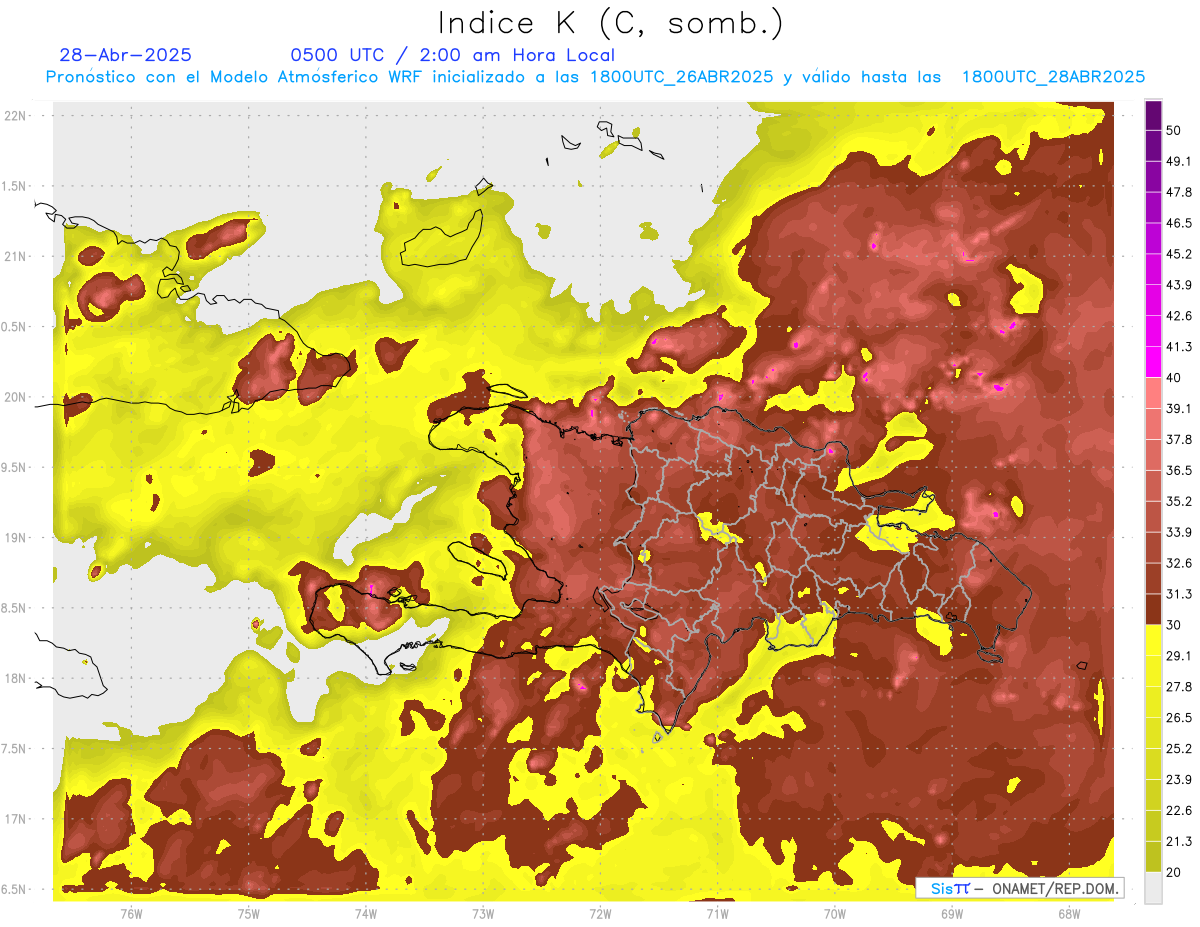
Task: Click the '71W' longitude label
Action: pyautogui.click(x=717, y=914)
